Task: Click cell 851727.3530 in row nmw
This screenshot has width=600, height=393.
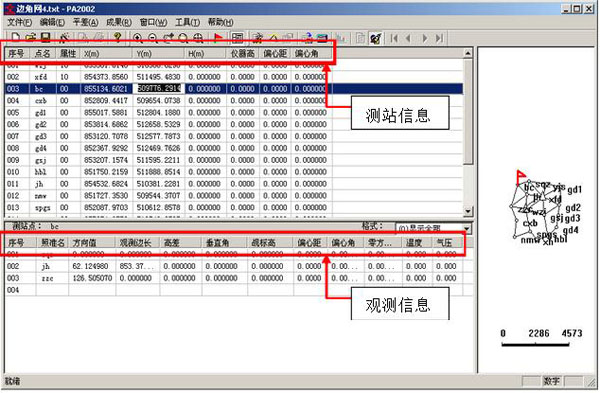Action: tap(106, 196)
